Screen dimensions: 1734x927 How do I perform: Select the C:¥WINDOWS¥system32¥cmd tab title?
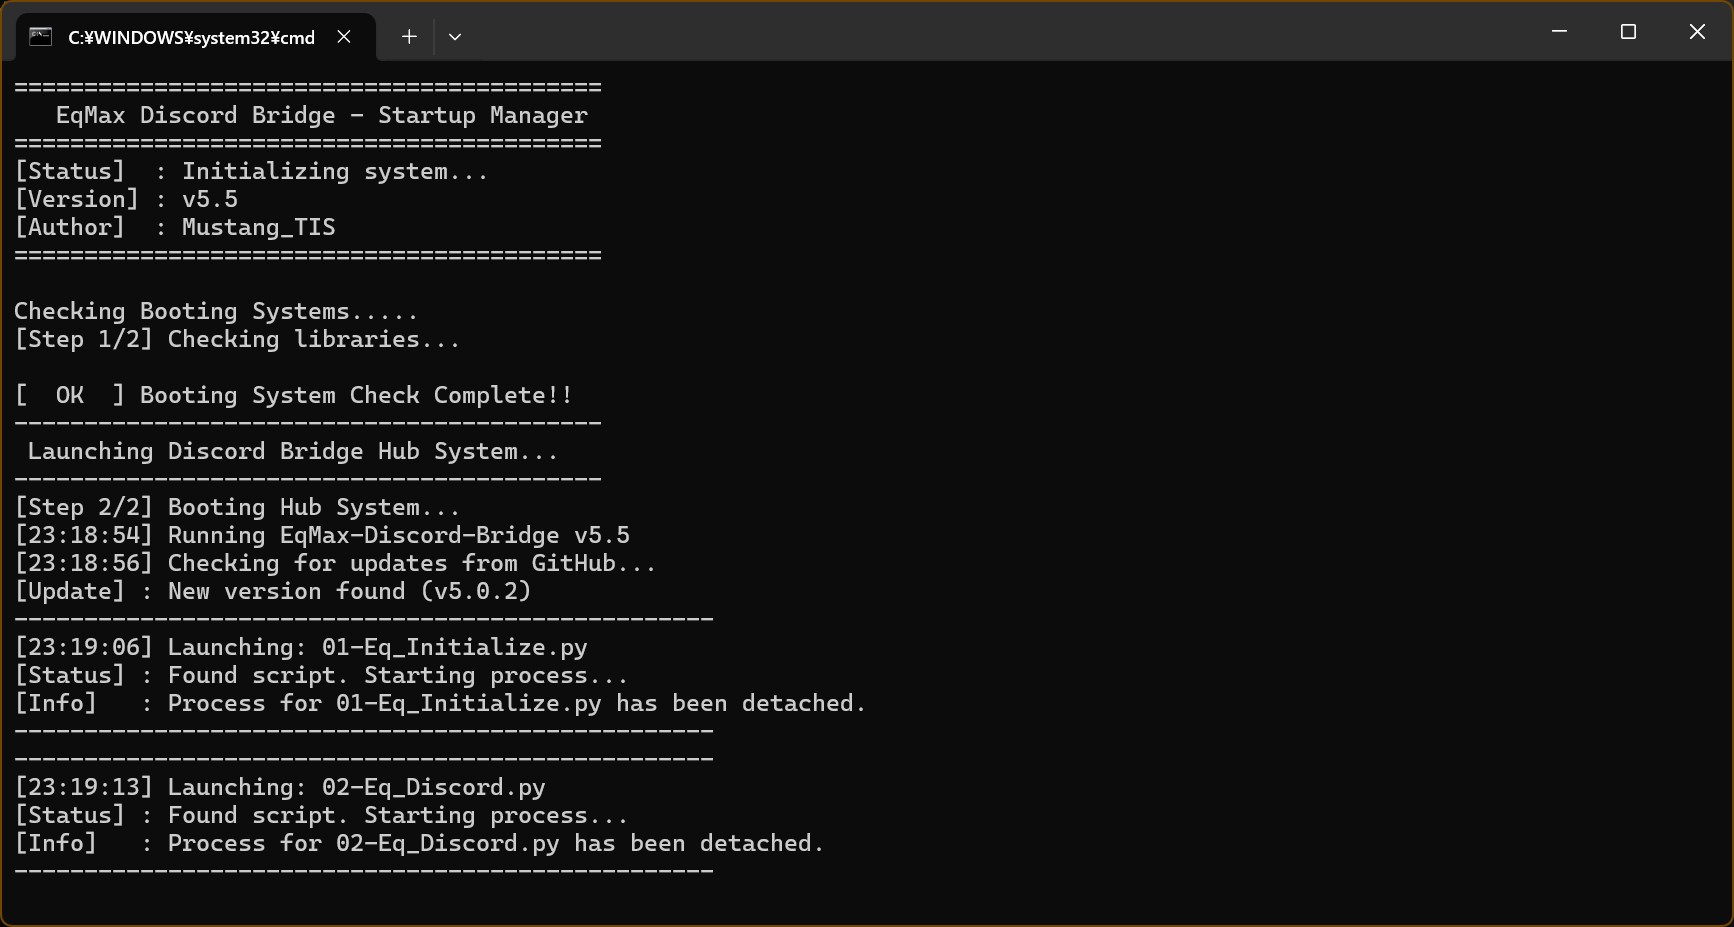point(191,38)
